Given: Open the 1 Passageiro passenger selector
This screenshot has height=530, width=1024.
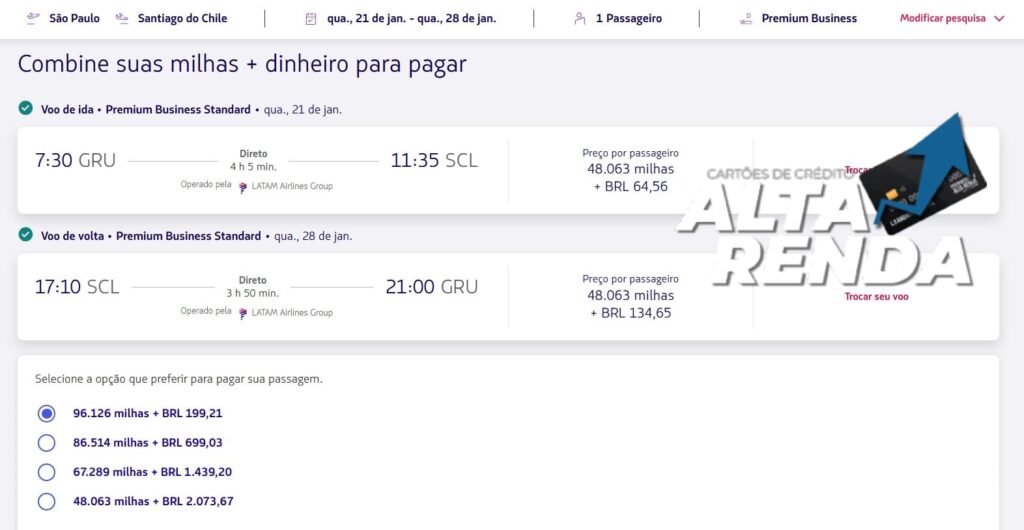Looking at the screenshot, I should coord(628,18).
